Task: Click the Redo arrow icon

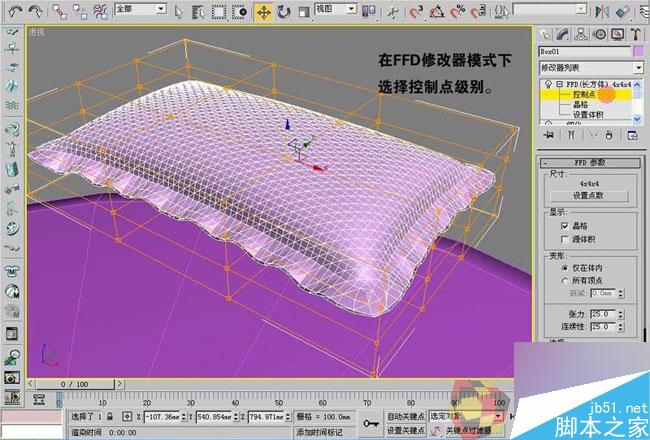Action: (36, 11)
